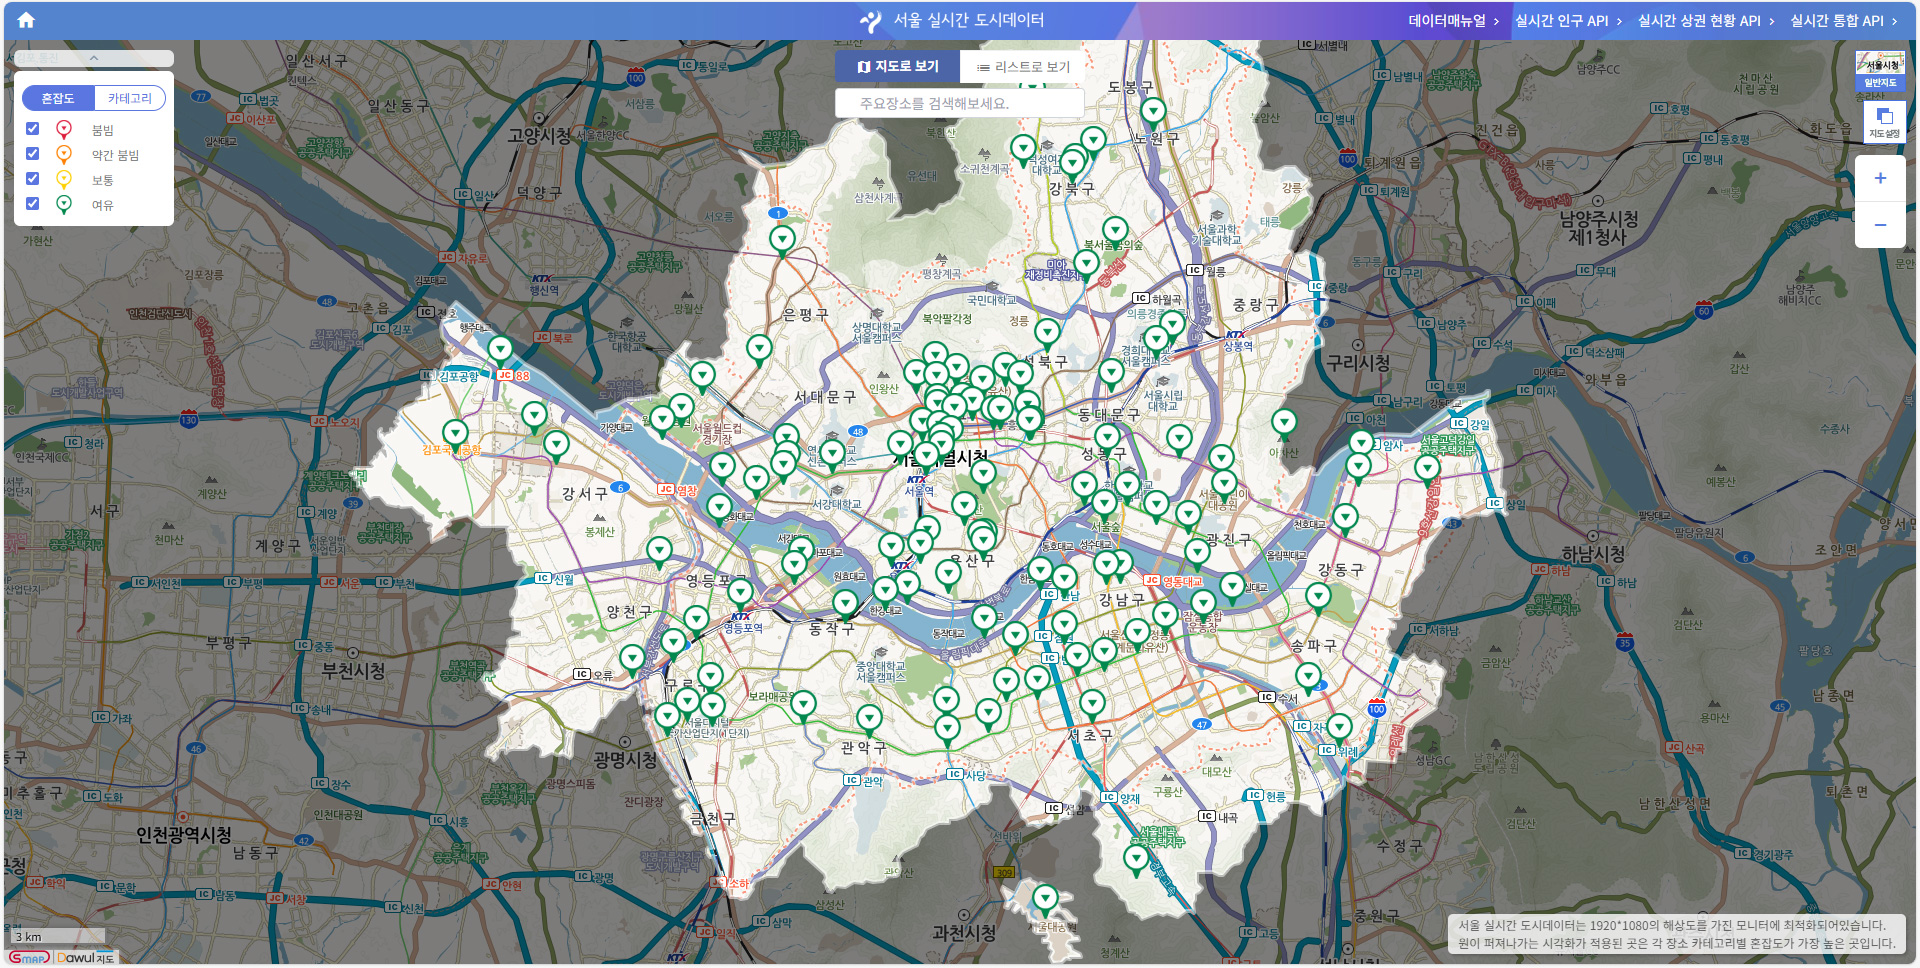Click the orange 약간 붐빔 pin icon
Screen dimensions: 1920x968
coord(64,154)
